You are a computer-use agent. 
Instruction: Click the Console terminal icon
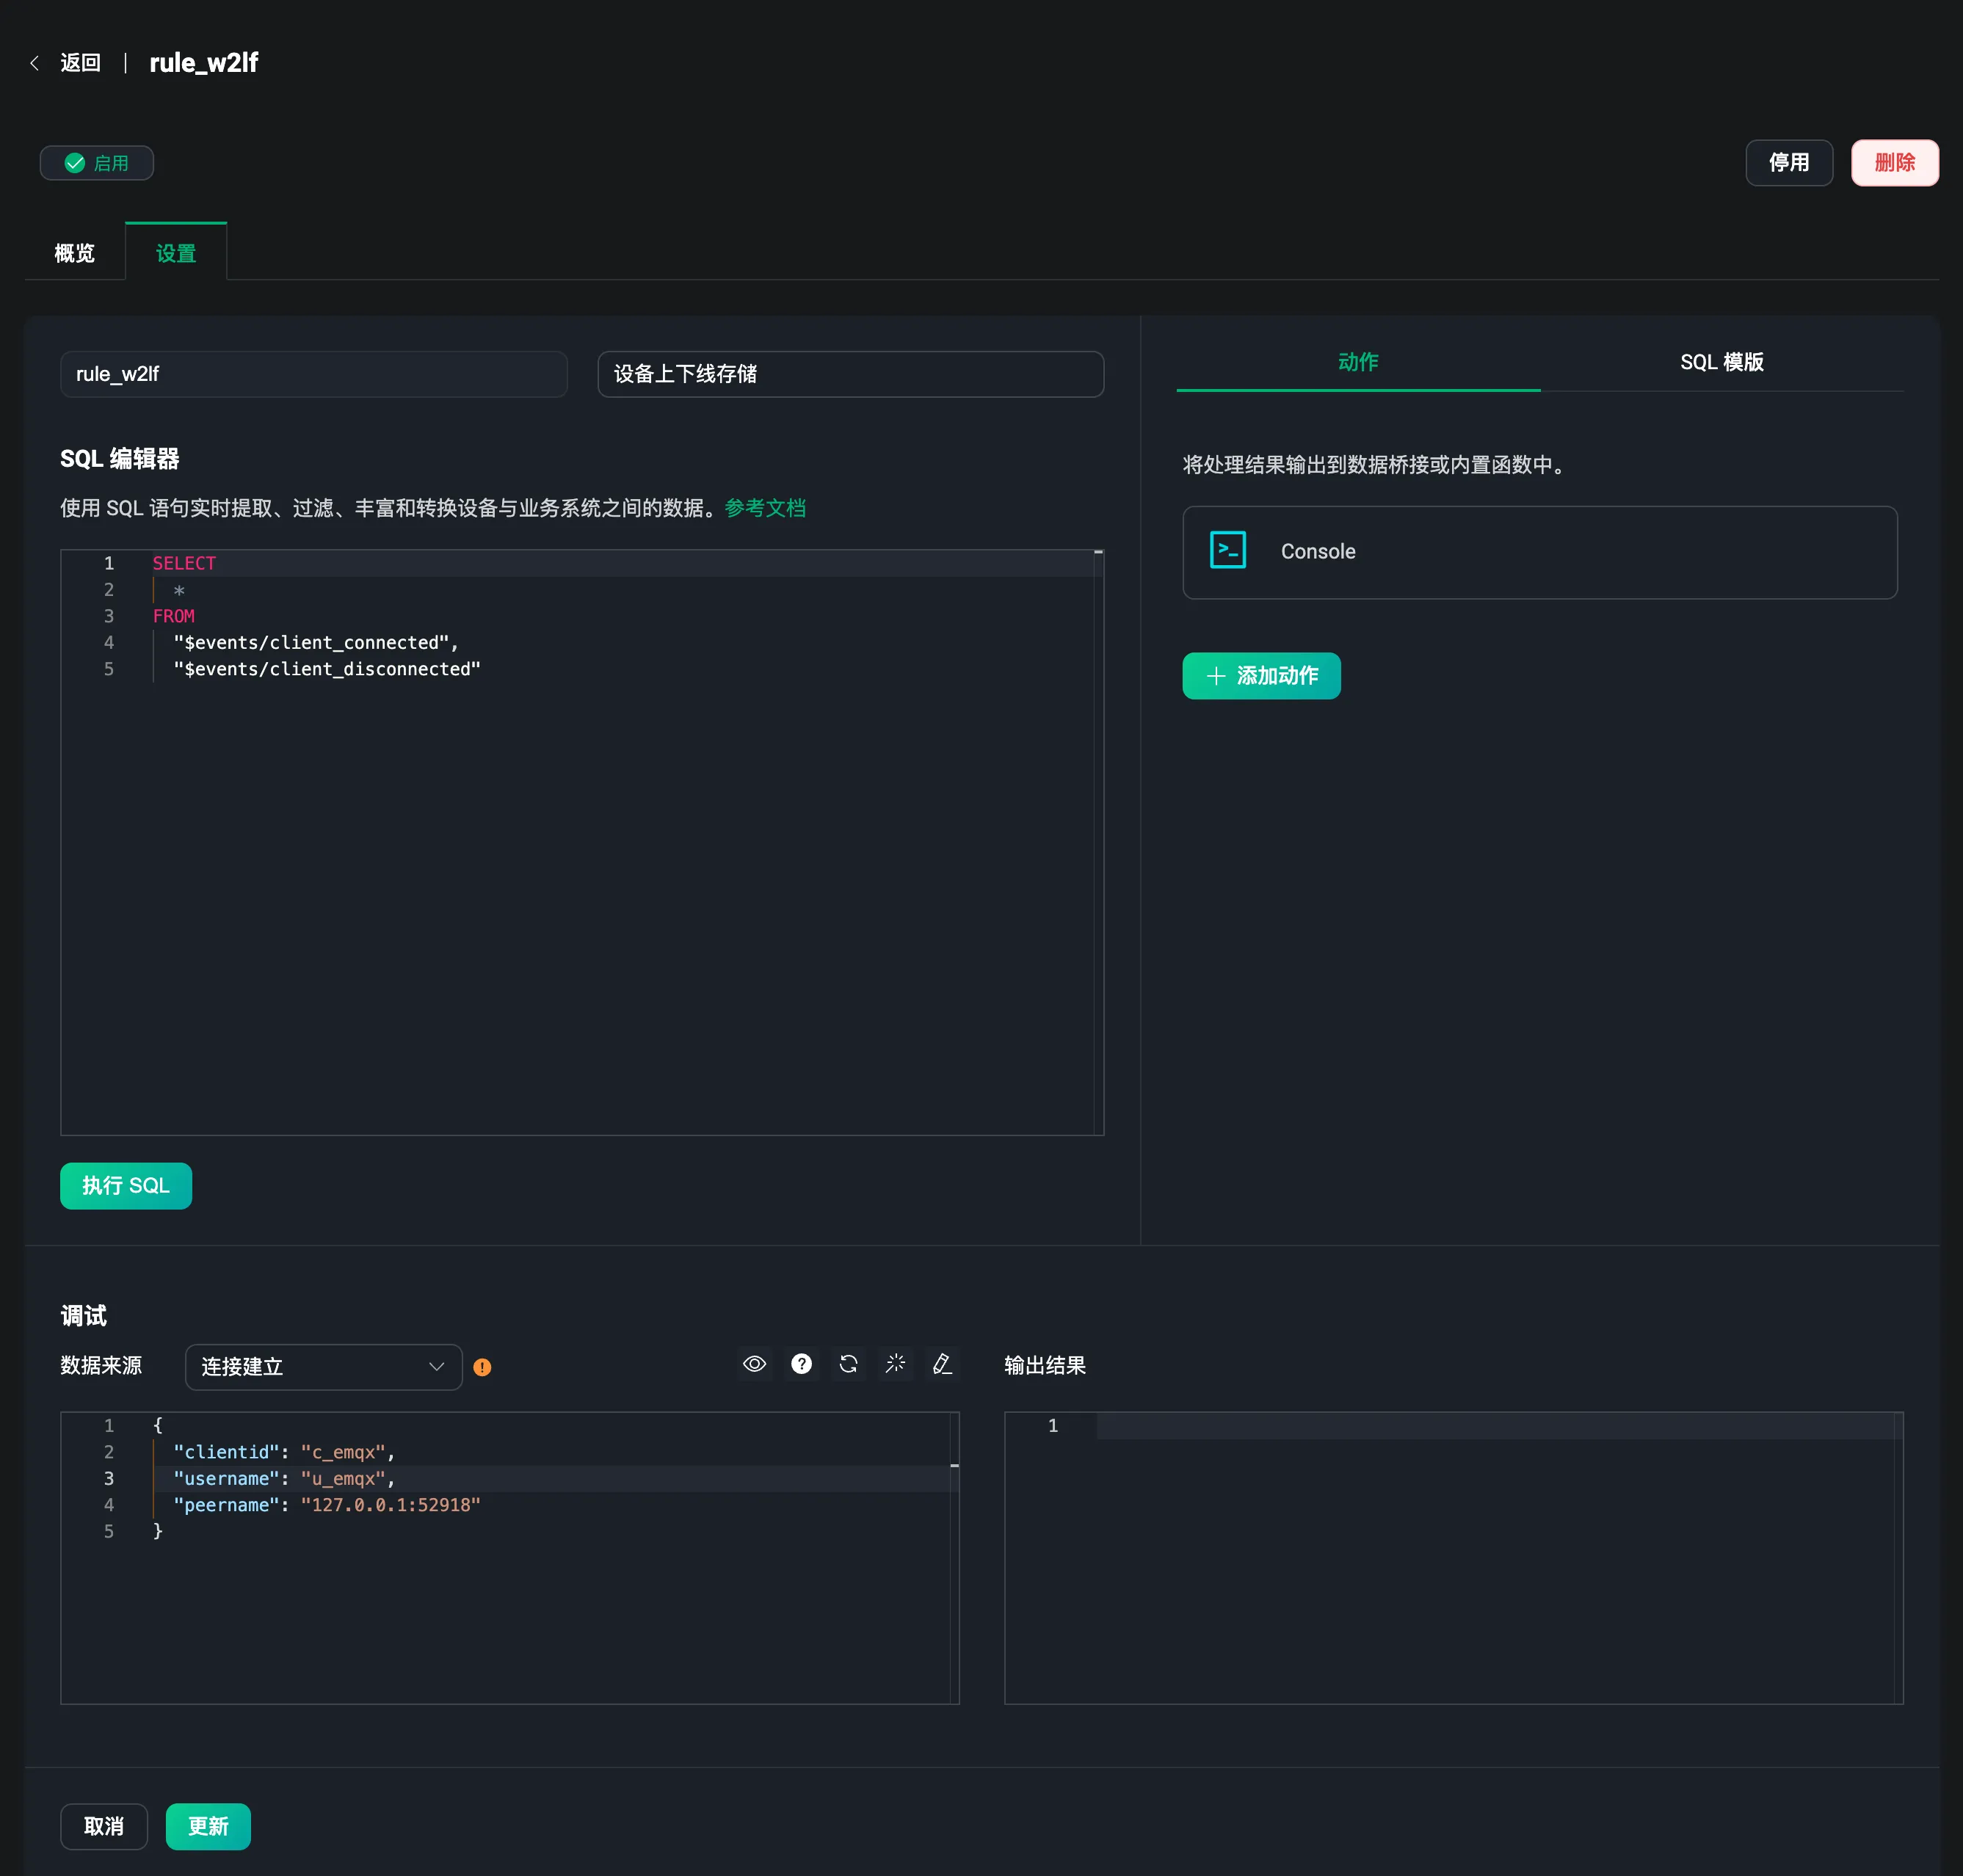[1228, 550]
